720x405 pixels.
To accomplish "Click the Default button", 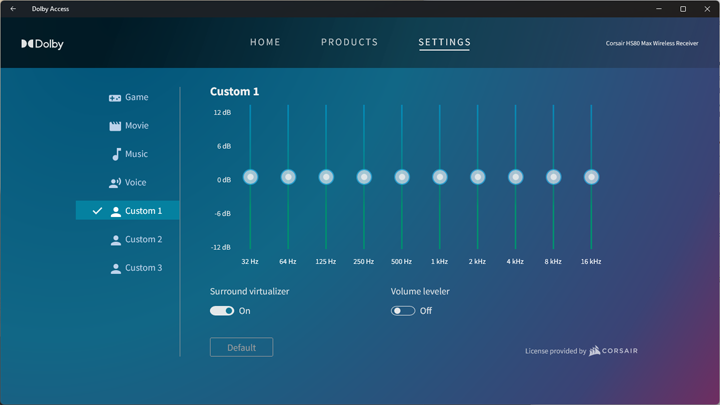I will click(241, 347).
